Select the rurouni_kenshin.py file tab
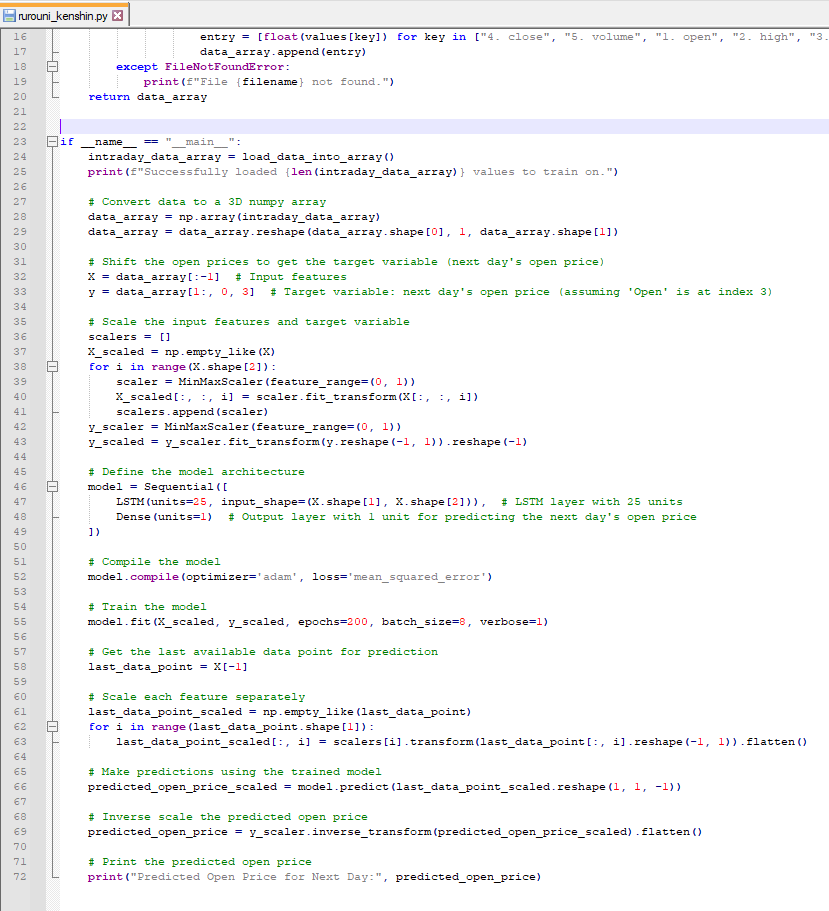 point(64,15)
